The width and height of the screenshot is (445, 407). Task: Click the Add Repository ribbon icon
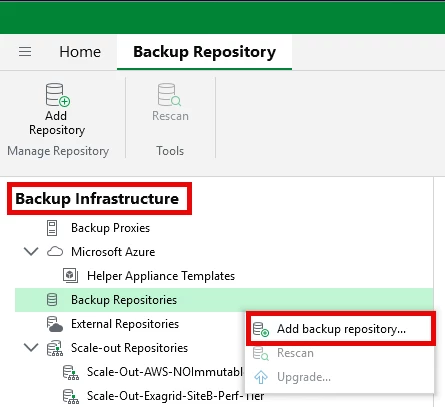point(57,95)
